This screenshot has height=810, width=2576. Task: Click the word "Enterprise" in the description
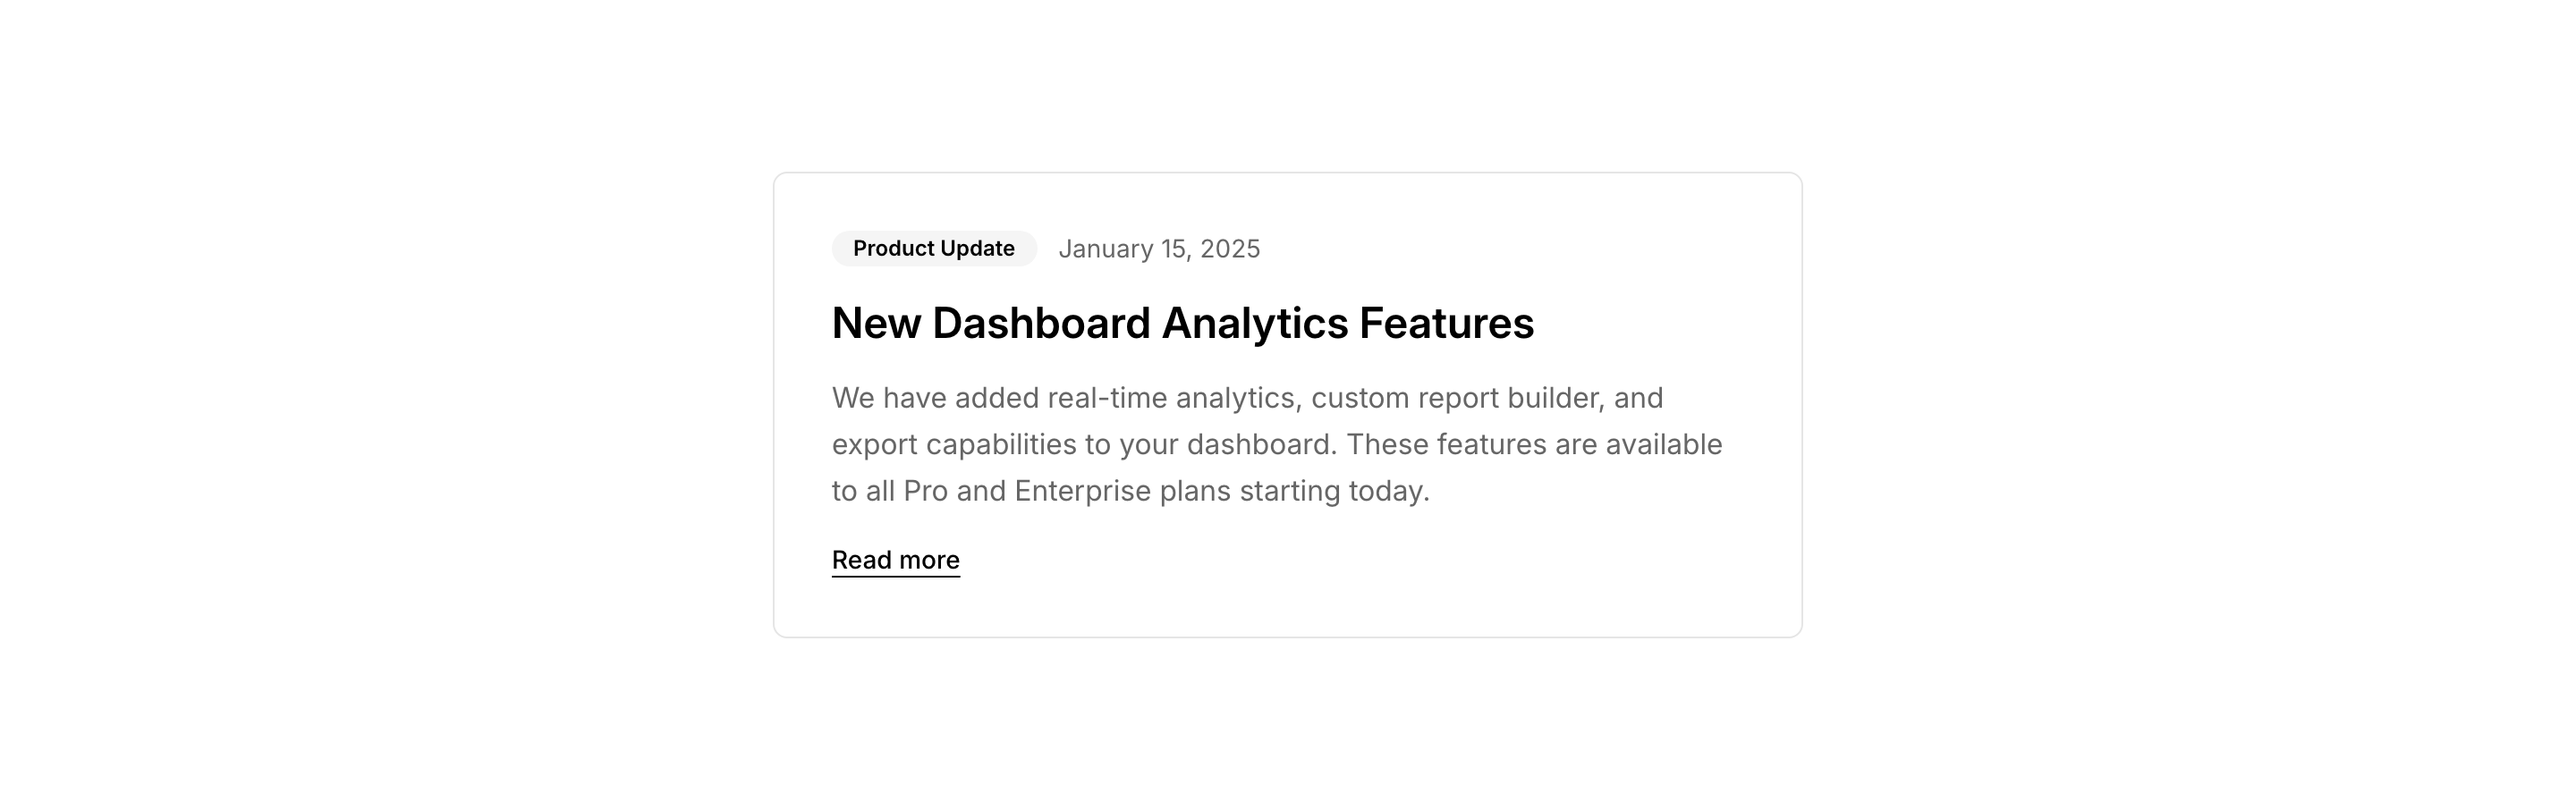[1082, 491]
